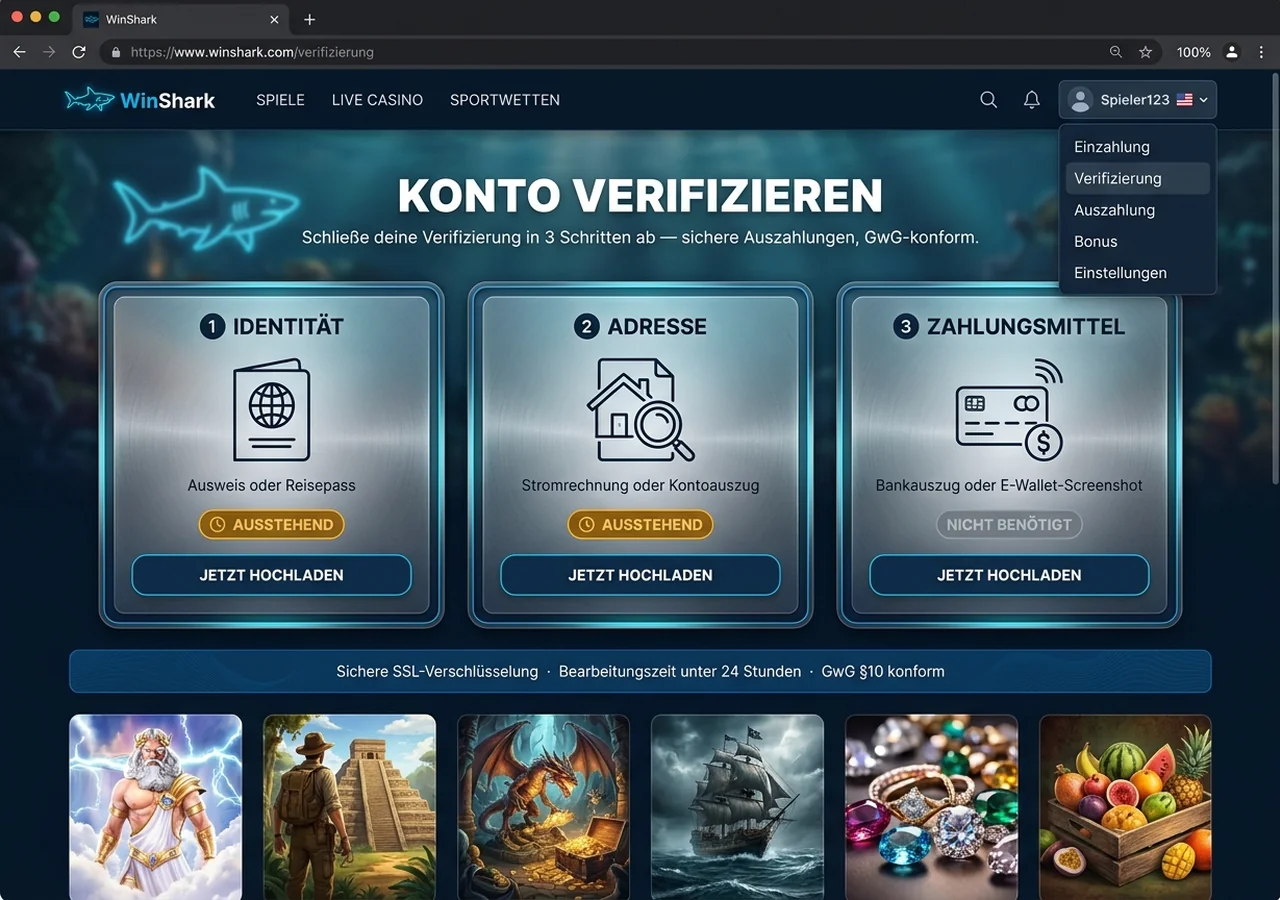1280x900 pixels.
Task: Open SPORTWETTEN navigation item
Action: [x=505, y=100]
